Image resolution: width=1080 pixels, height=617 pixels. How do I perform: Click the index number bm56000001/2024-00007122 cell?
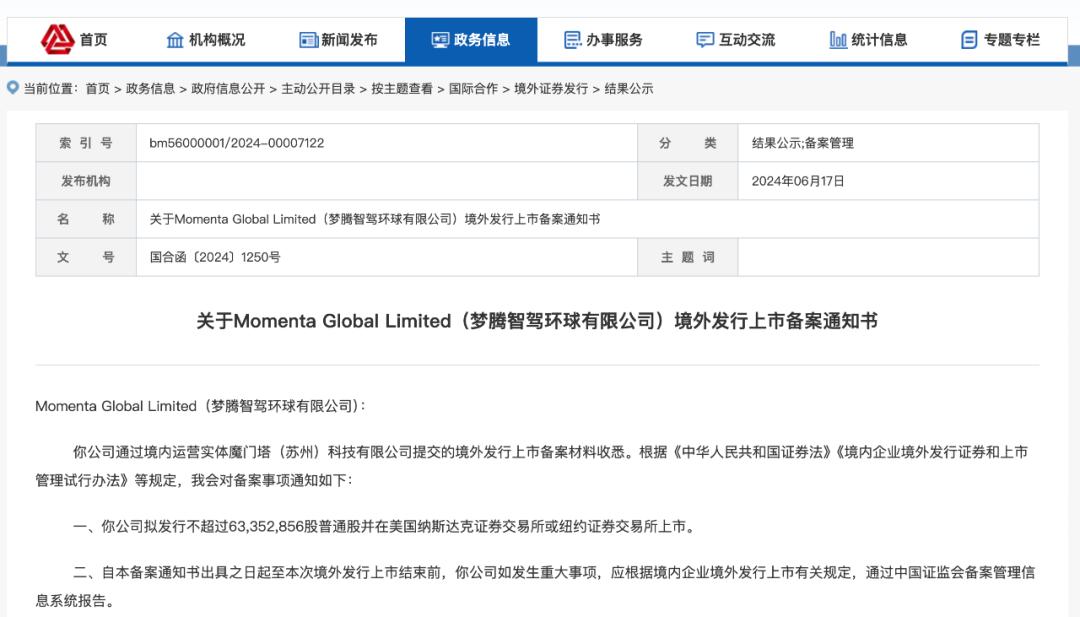(386, 143)
